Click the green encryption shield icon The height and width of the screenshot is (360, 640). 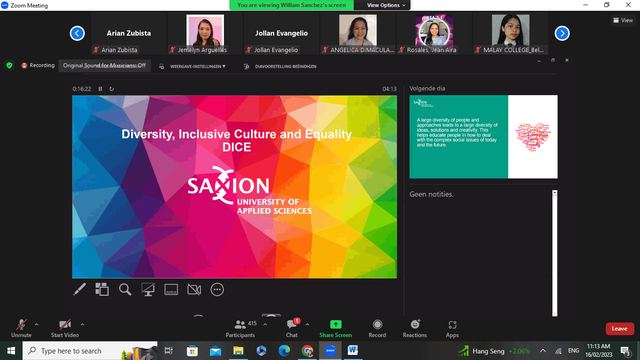pos(9,65)
